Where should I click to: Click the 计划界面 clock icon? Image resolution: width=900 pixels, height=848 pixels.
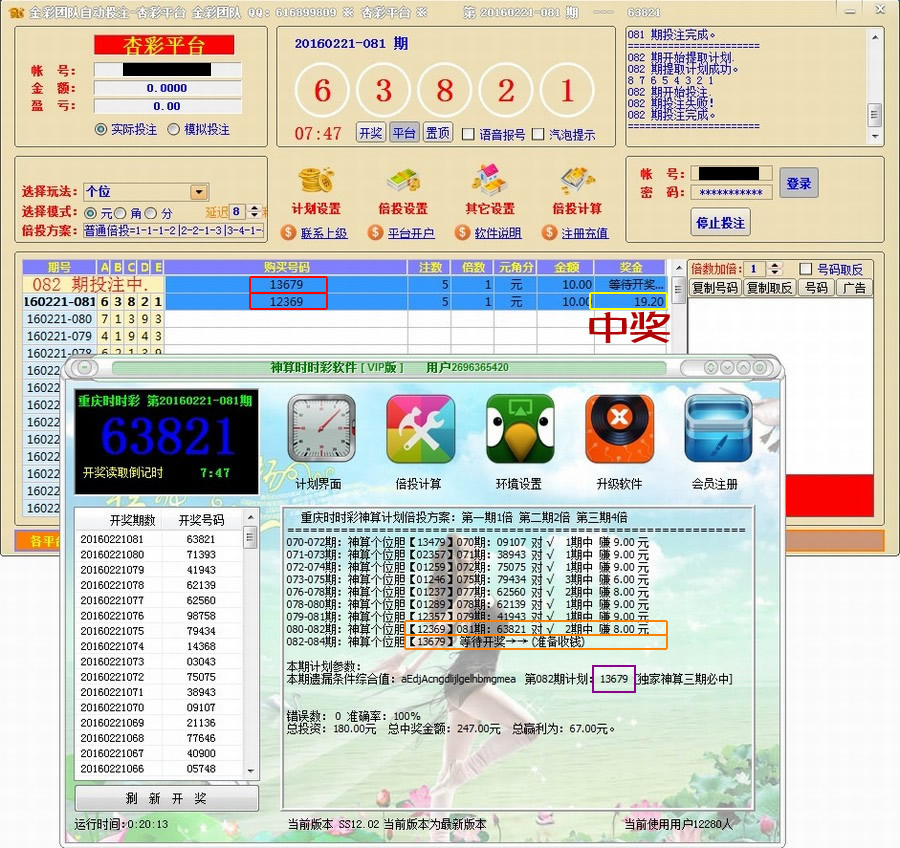coord(320,429)
